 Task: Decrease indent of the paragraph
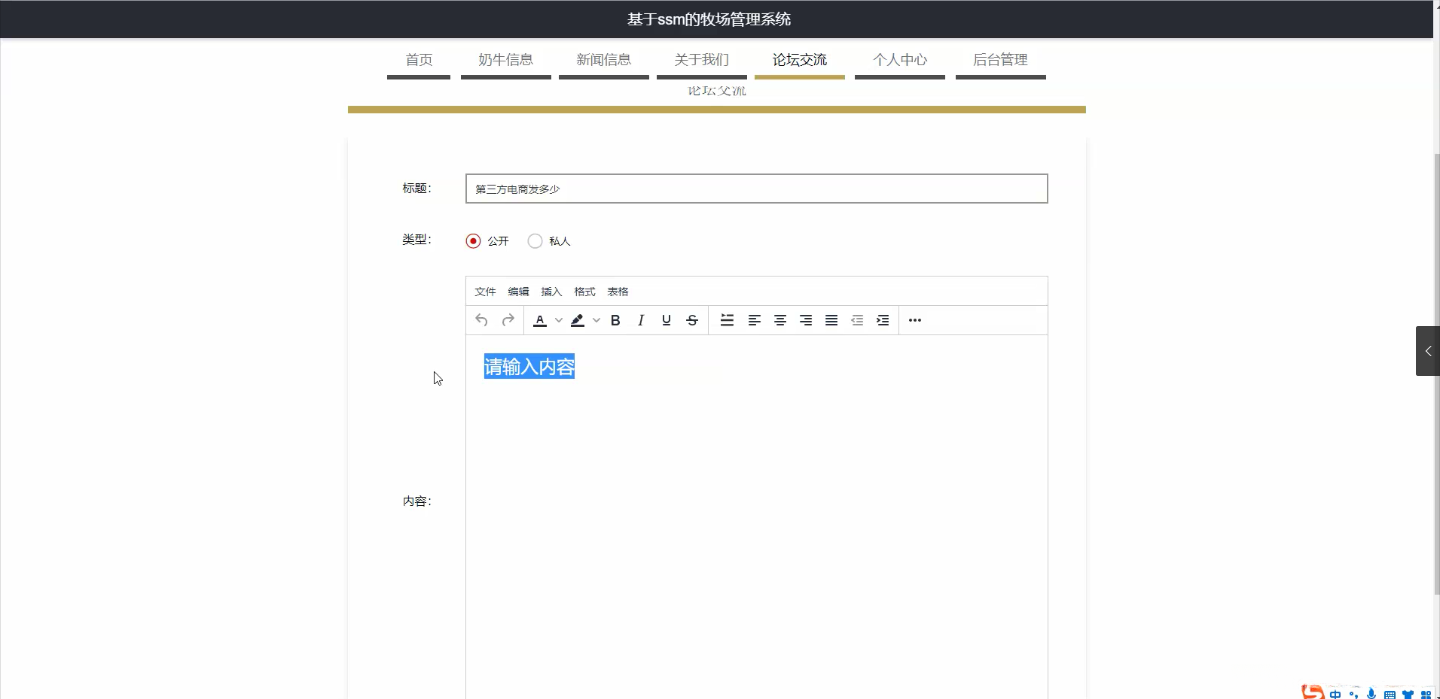coord(857,320)
